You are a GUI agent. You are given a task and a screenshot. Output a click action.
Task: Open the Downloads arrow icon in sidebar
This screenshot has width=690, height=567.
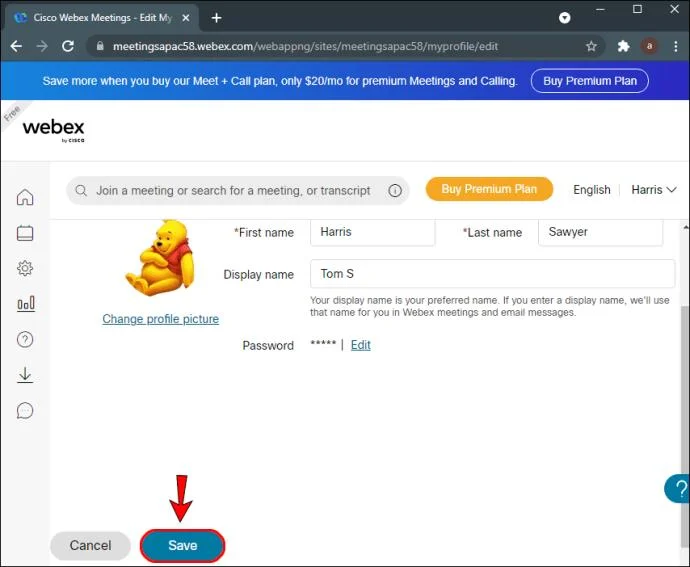pyautogui.click(x=25, y=375)
